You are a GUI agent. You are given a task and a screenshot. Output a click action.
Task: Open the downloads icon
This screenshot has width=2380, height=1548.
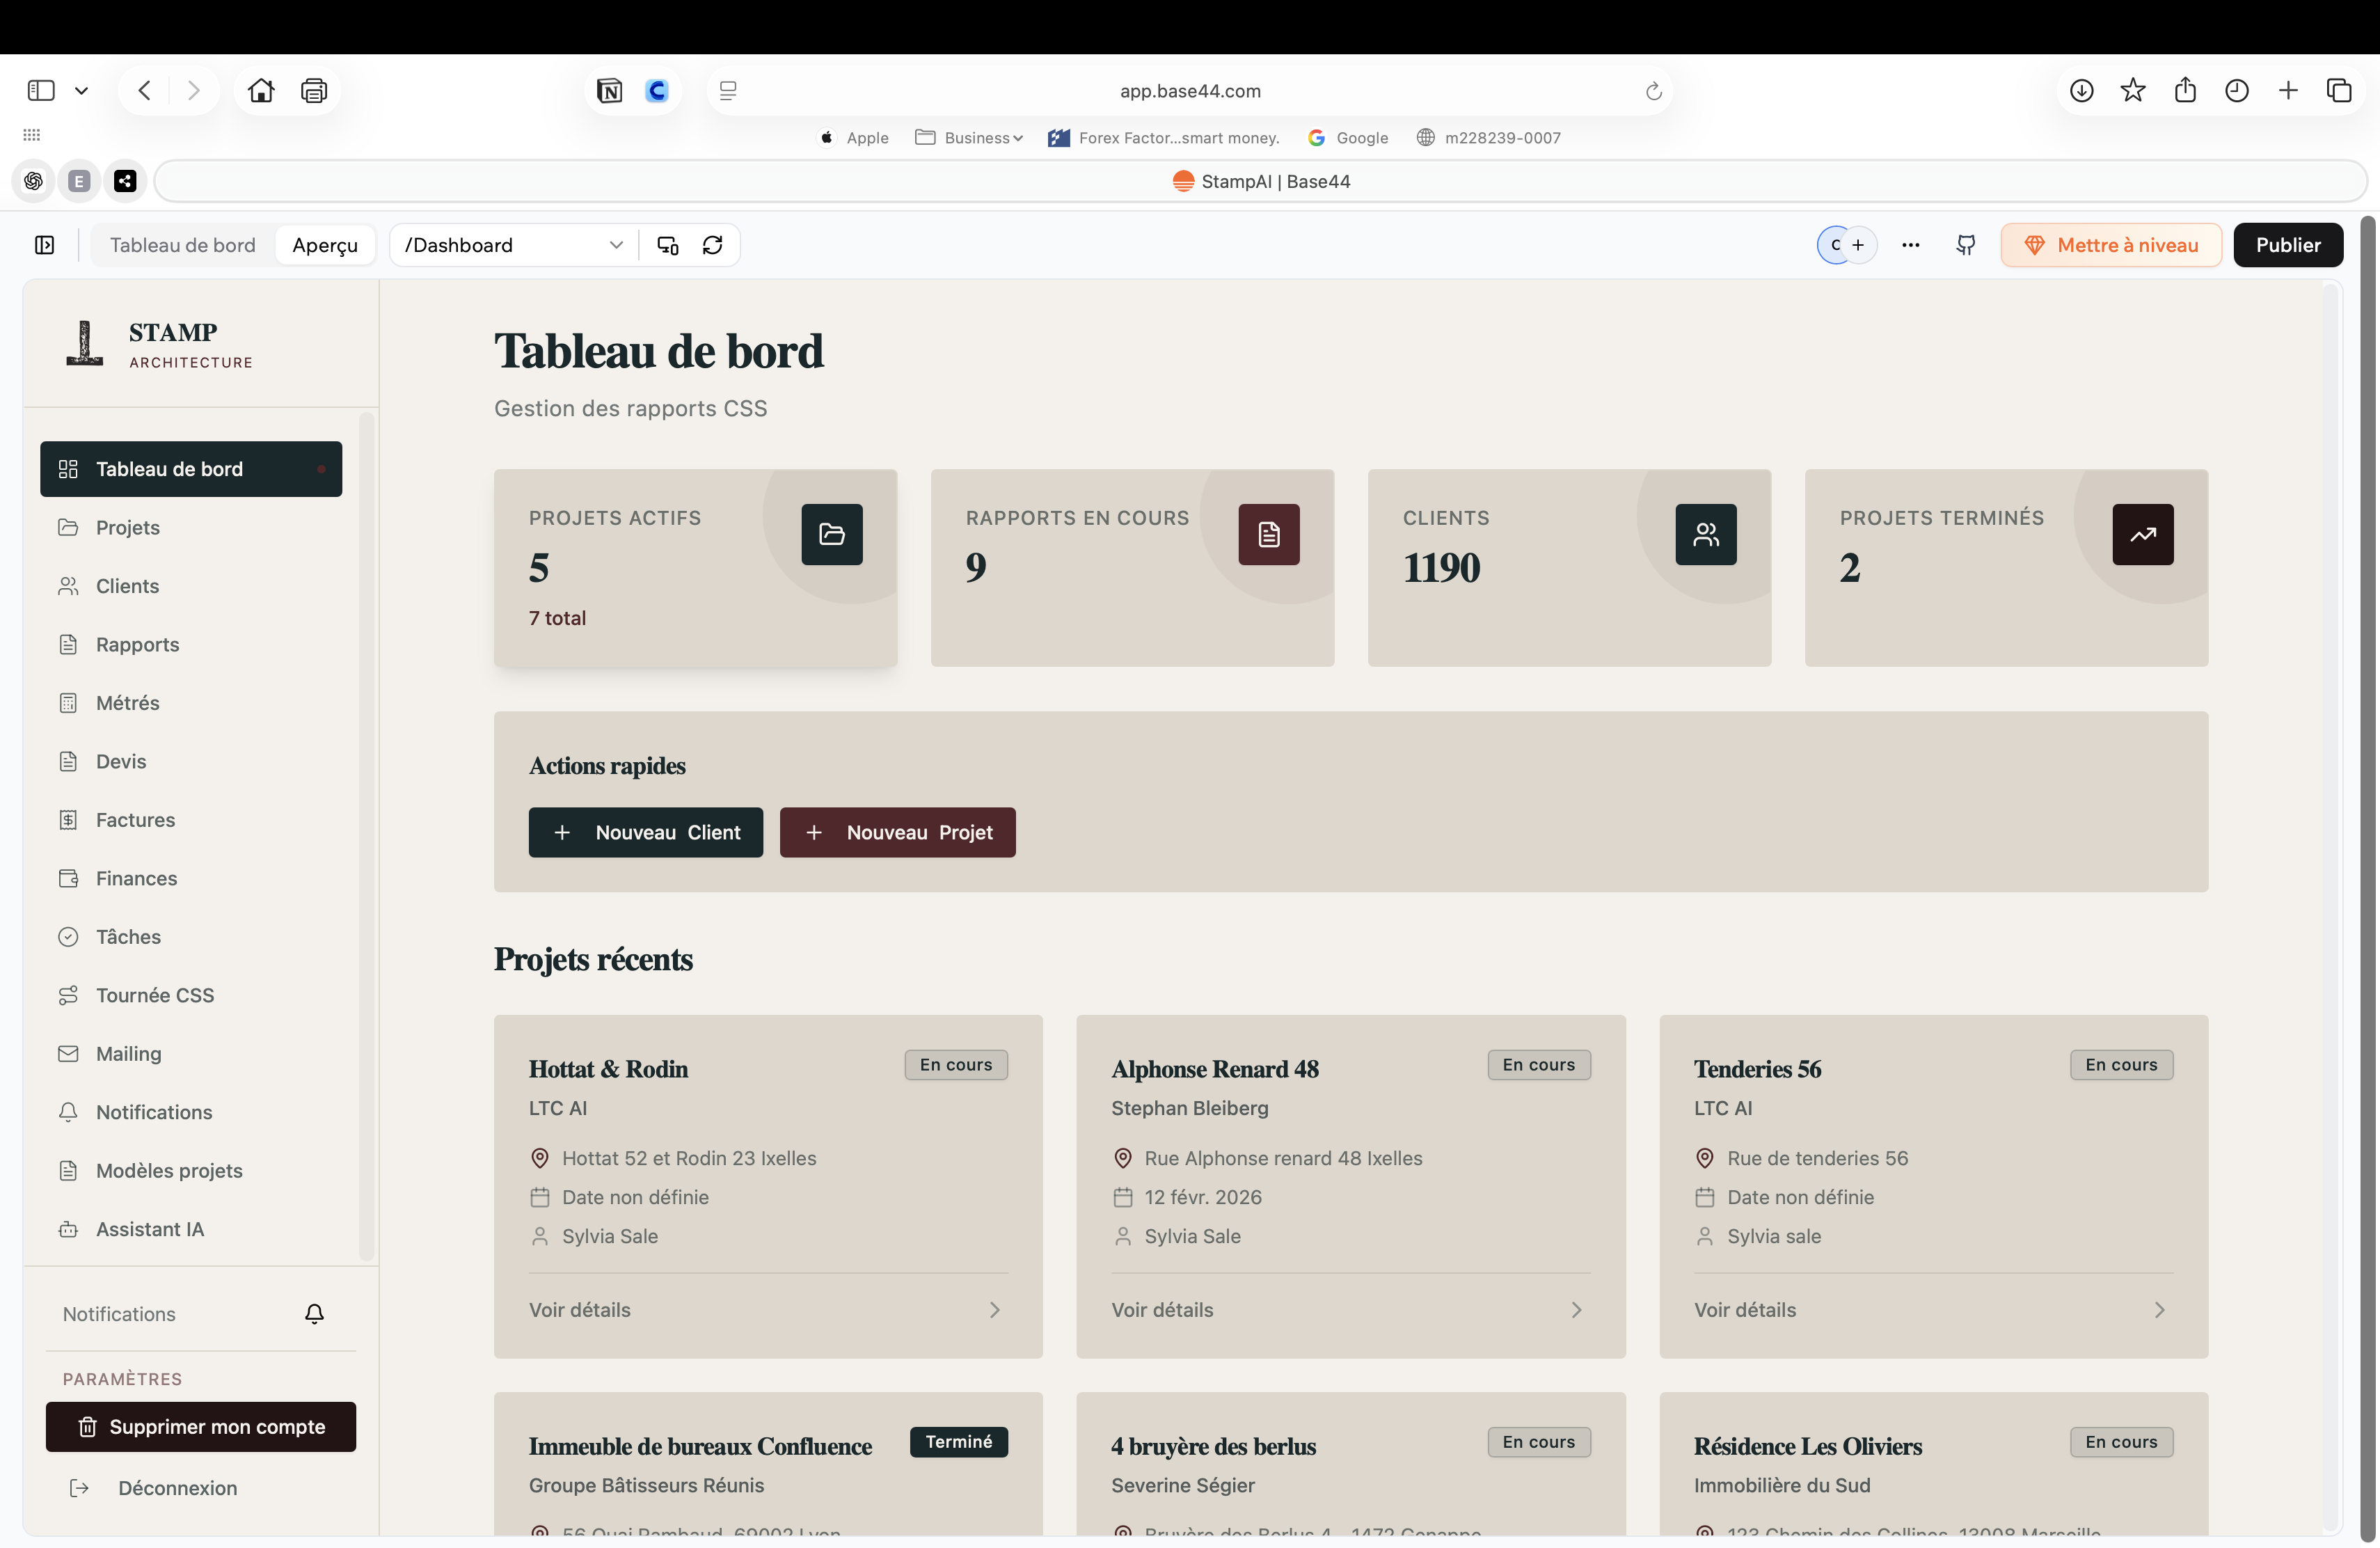click(x=2081, y=91)
